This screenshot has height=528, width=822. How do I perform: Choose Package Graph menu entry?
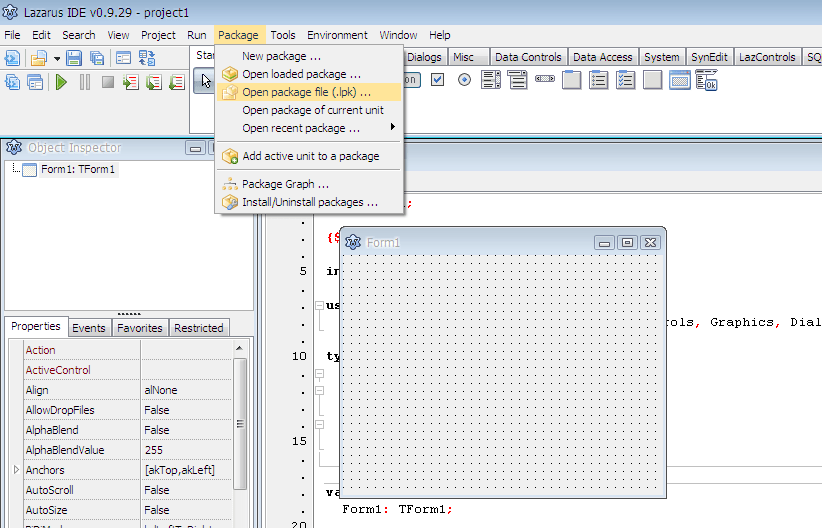point(309,184)
